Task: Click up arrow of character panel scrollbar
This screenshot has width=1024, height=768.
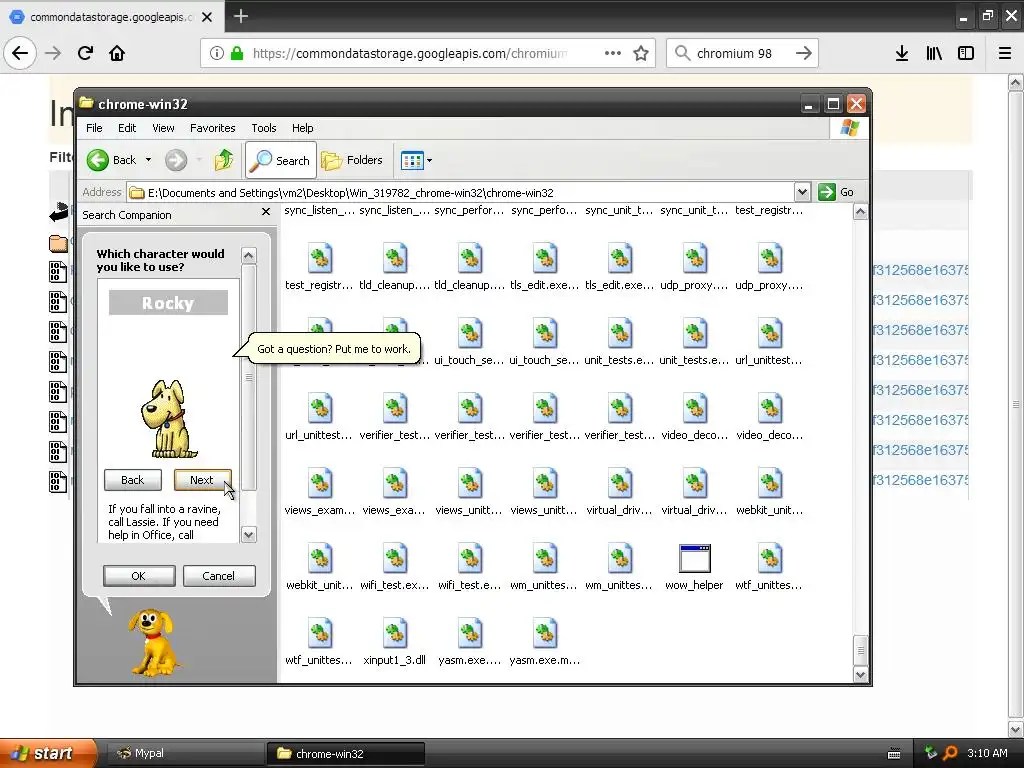Action: (x=249, y=255)
